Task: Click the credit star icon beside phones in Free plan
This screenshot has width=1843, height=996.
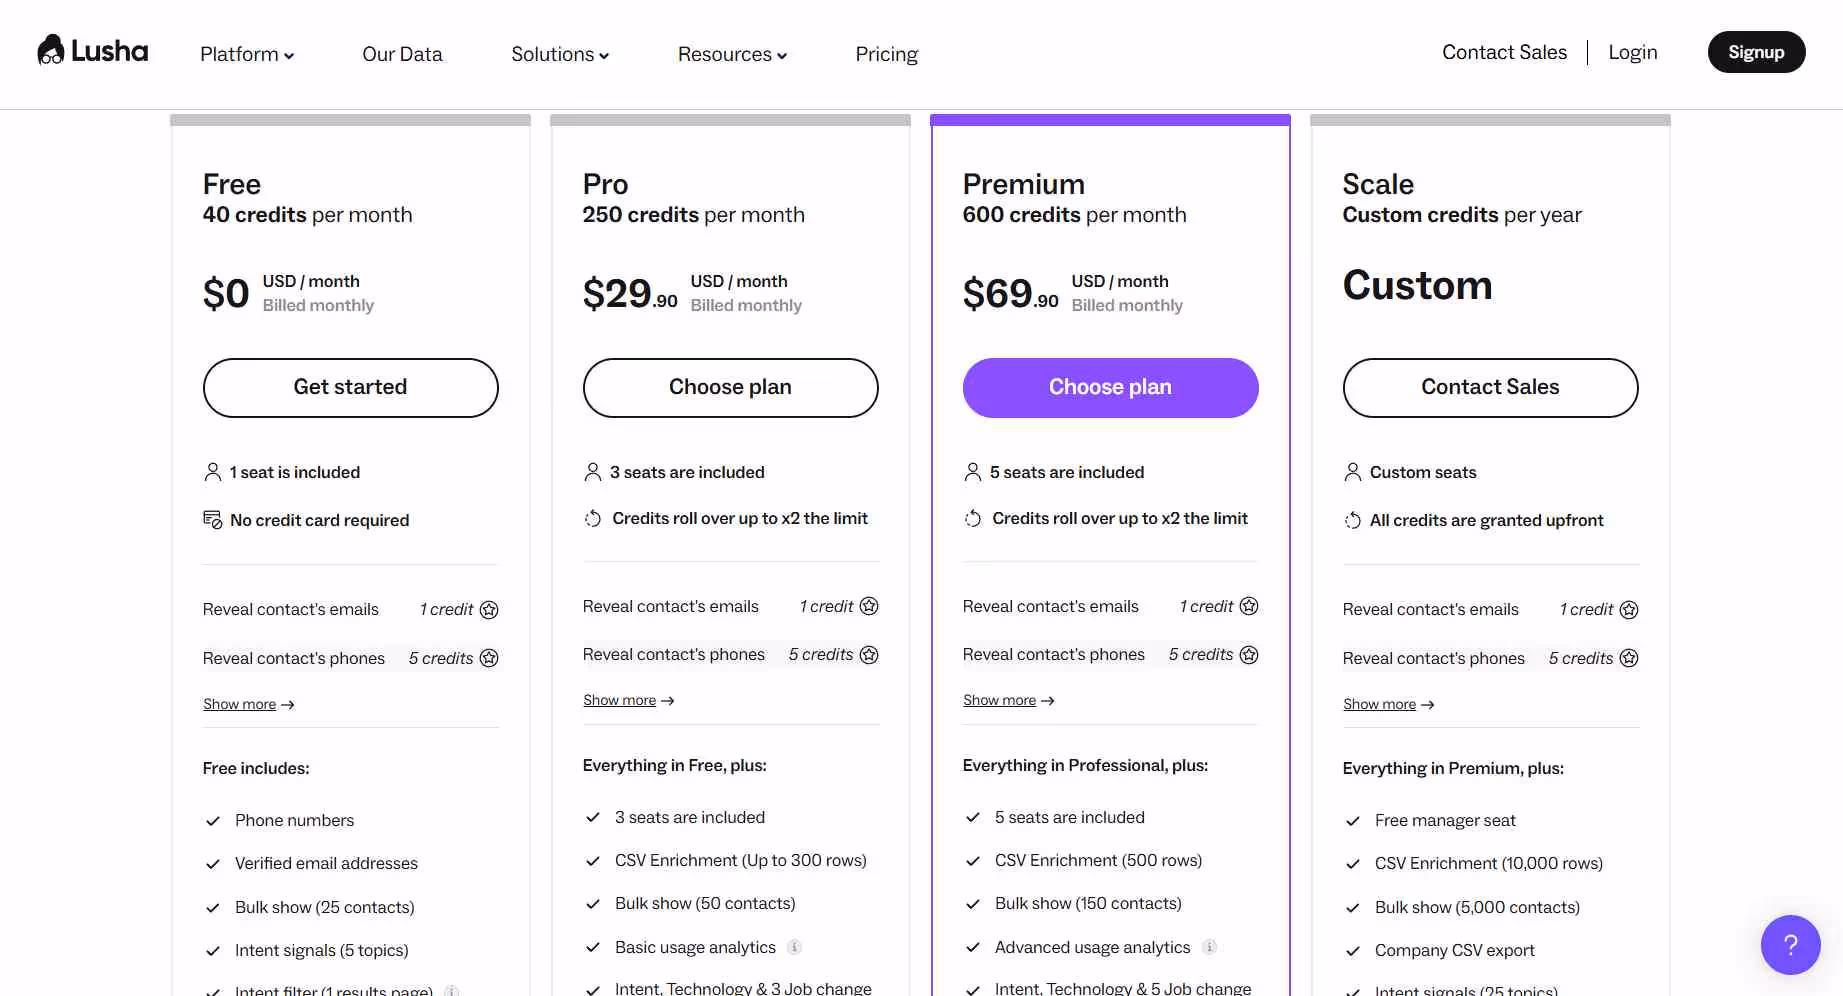Action: pyautogui.click(x=489, y=658)
